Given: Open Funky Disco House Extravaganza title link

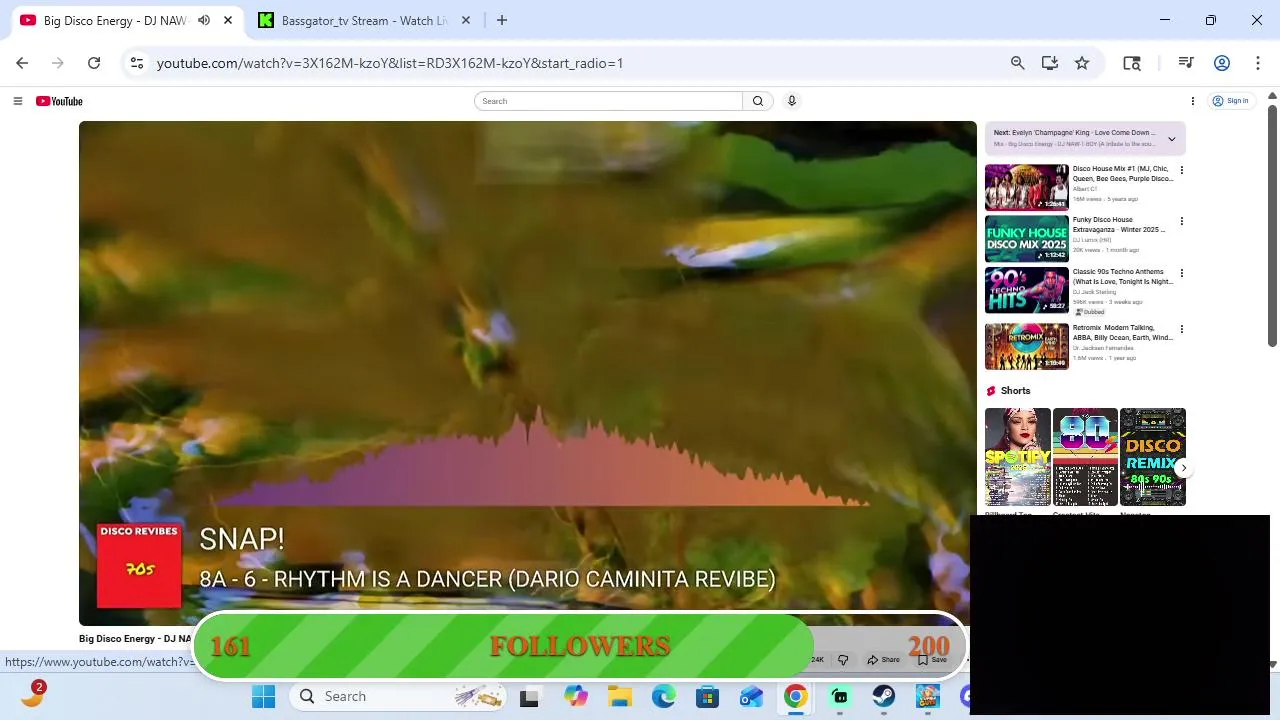Looking at the screenshot, I should coord(1119,225).
